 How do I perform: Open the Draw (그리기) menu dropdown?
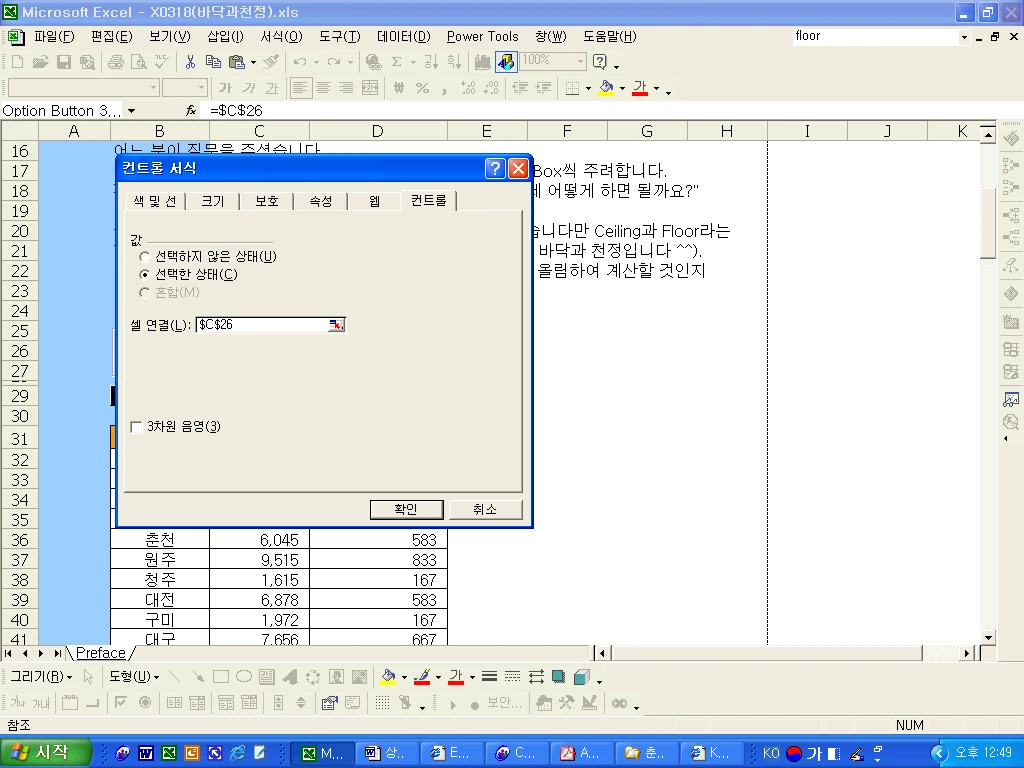click(x=41, y=677)
